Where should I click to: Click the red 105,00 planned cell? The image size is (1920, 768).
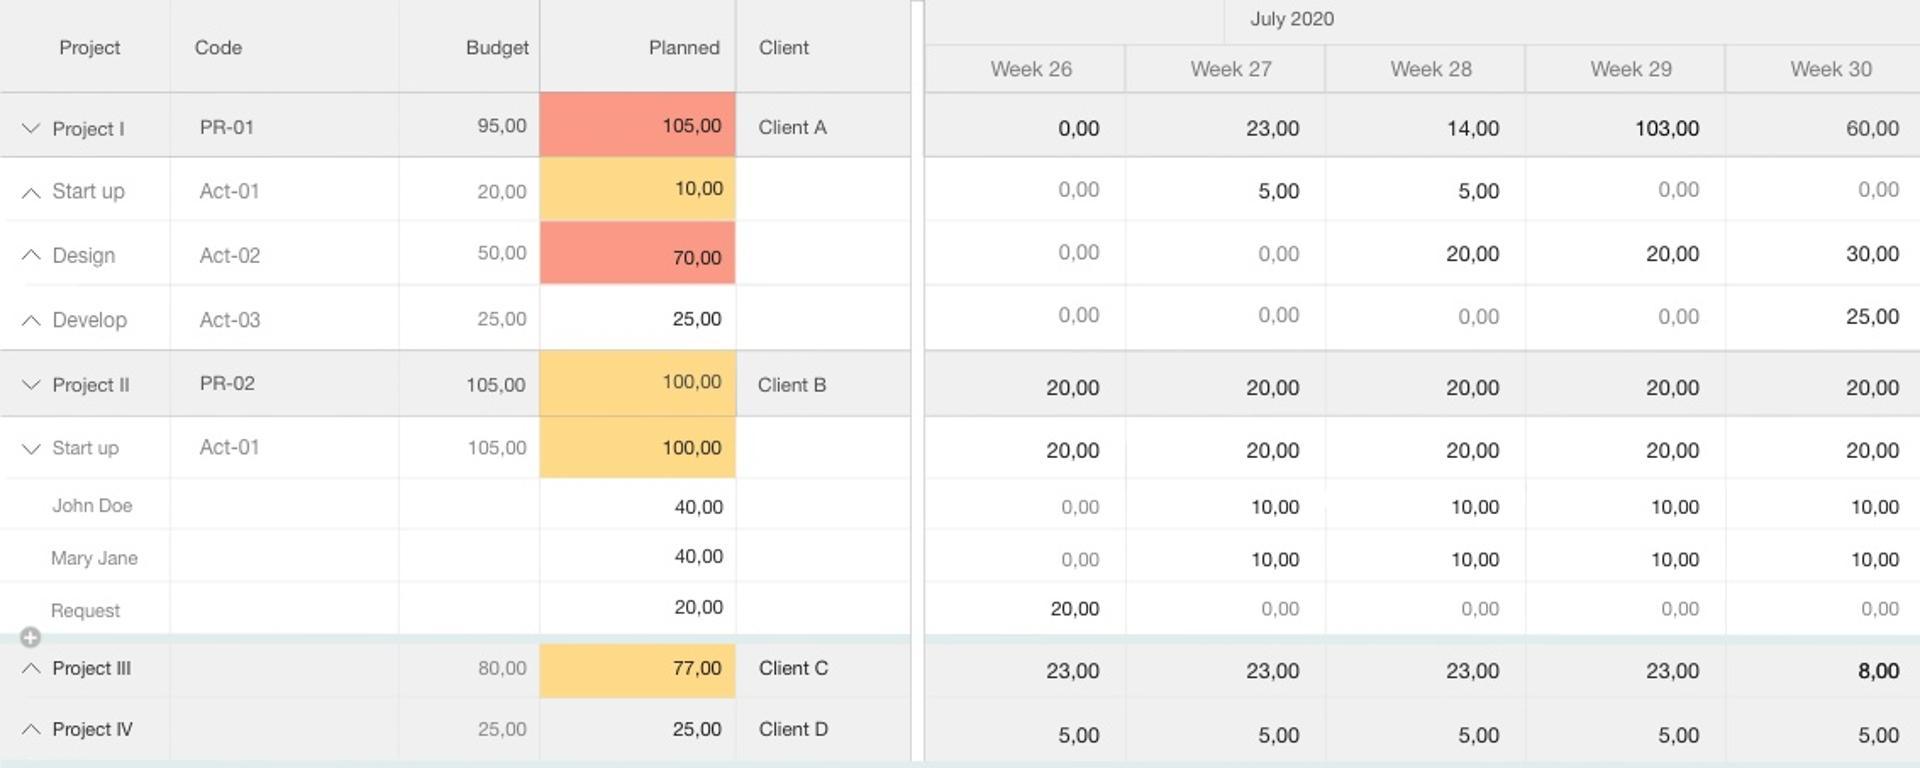[x=638, y=126]
